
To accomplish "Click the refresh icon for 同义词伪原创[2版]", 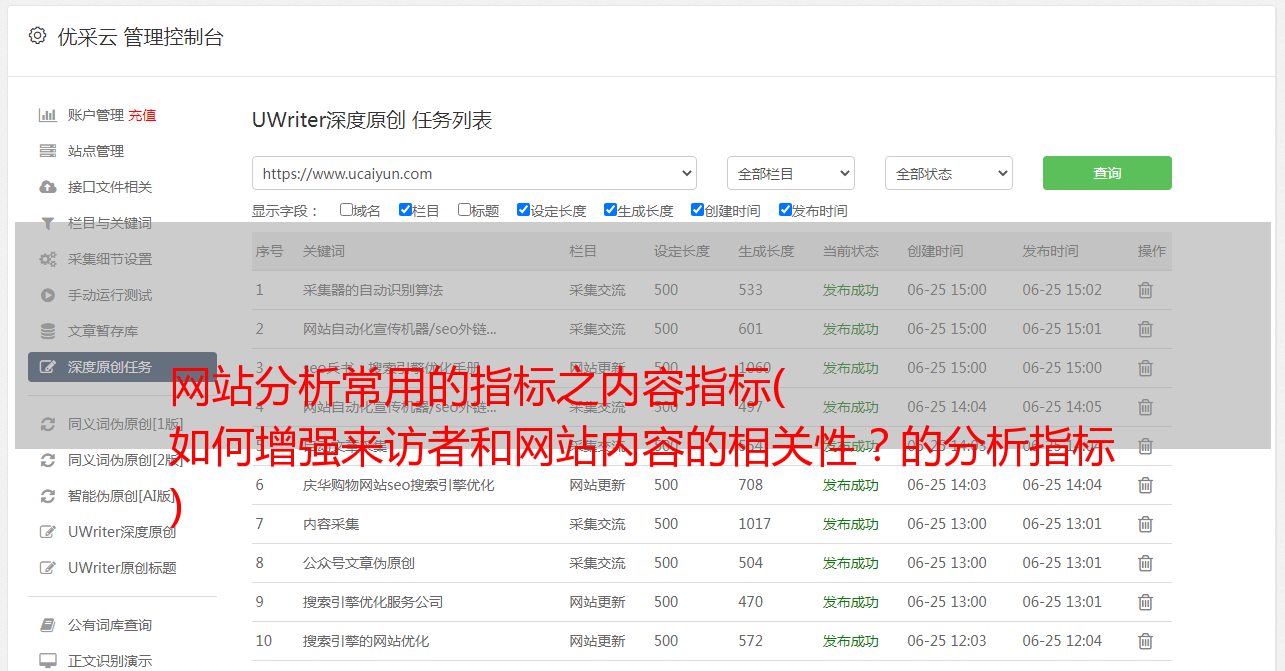I will tap(47, 460).
